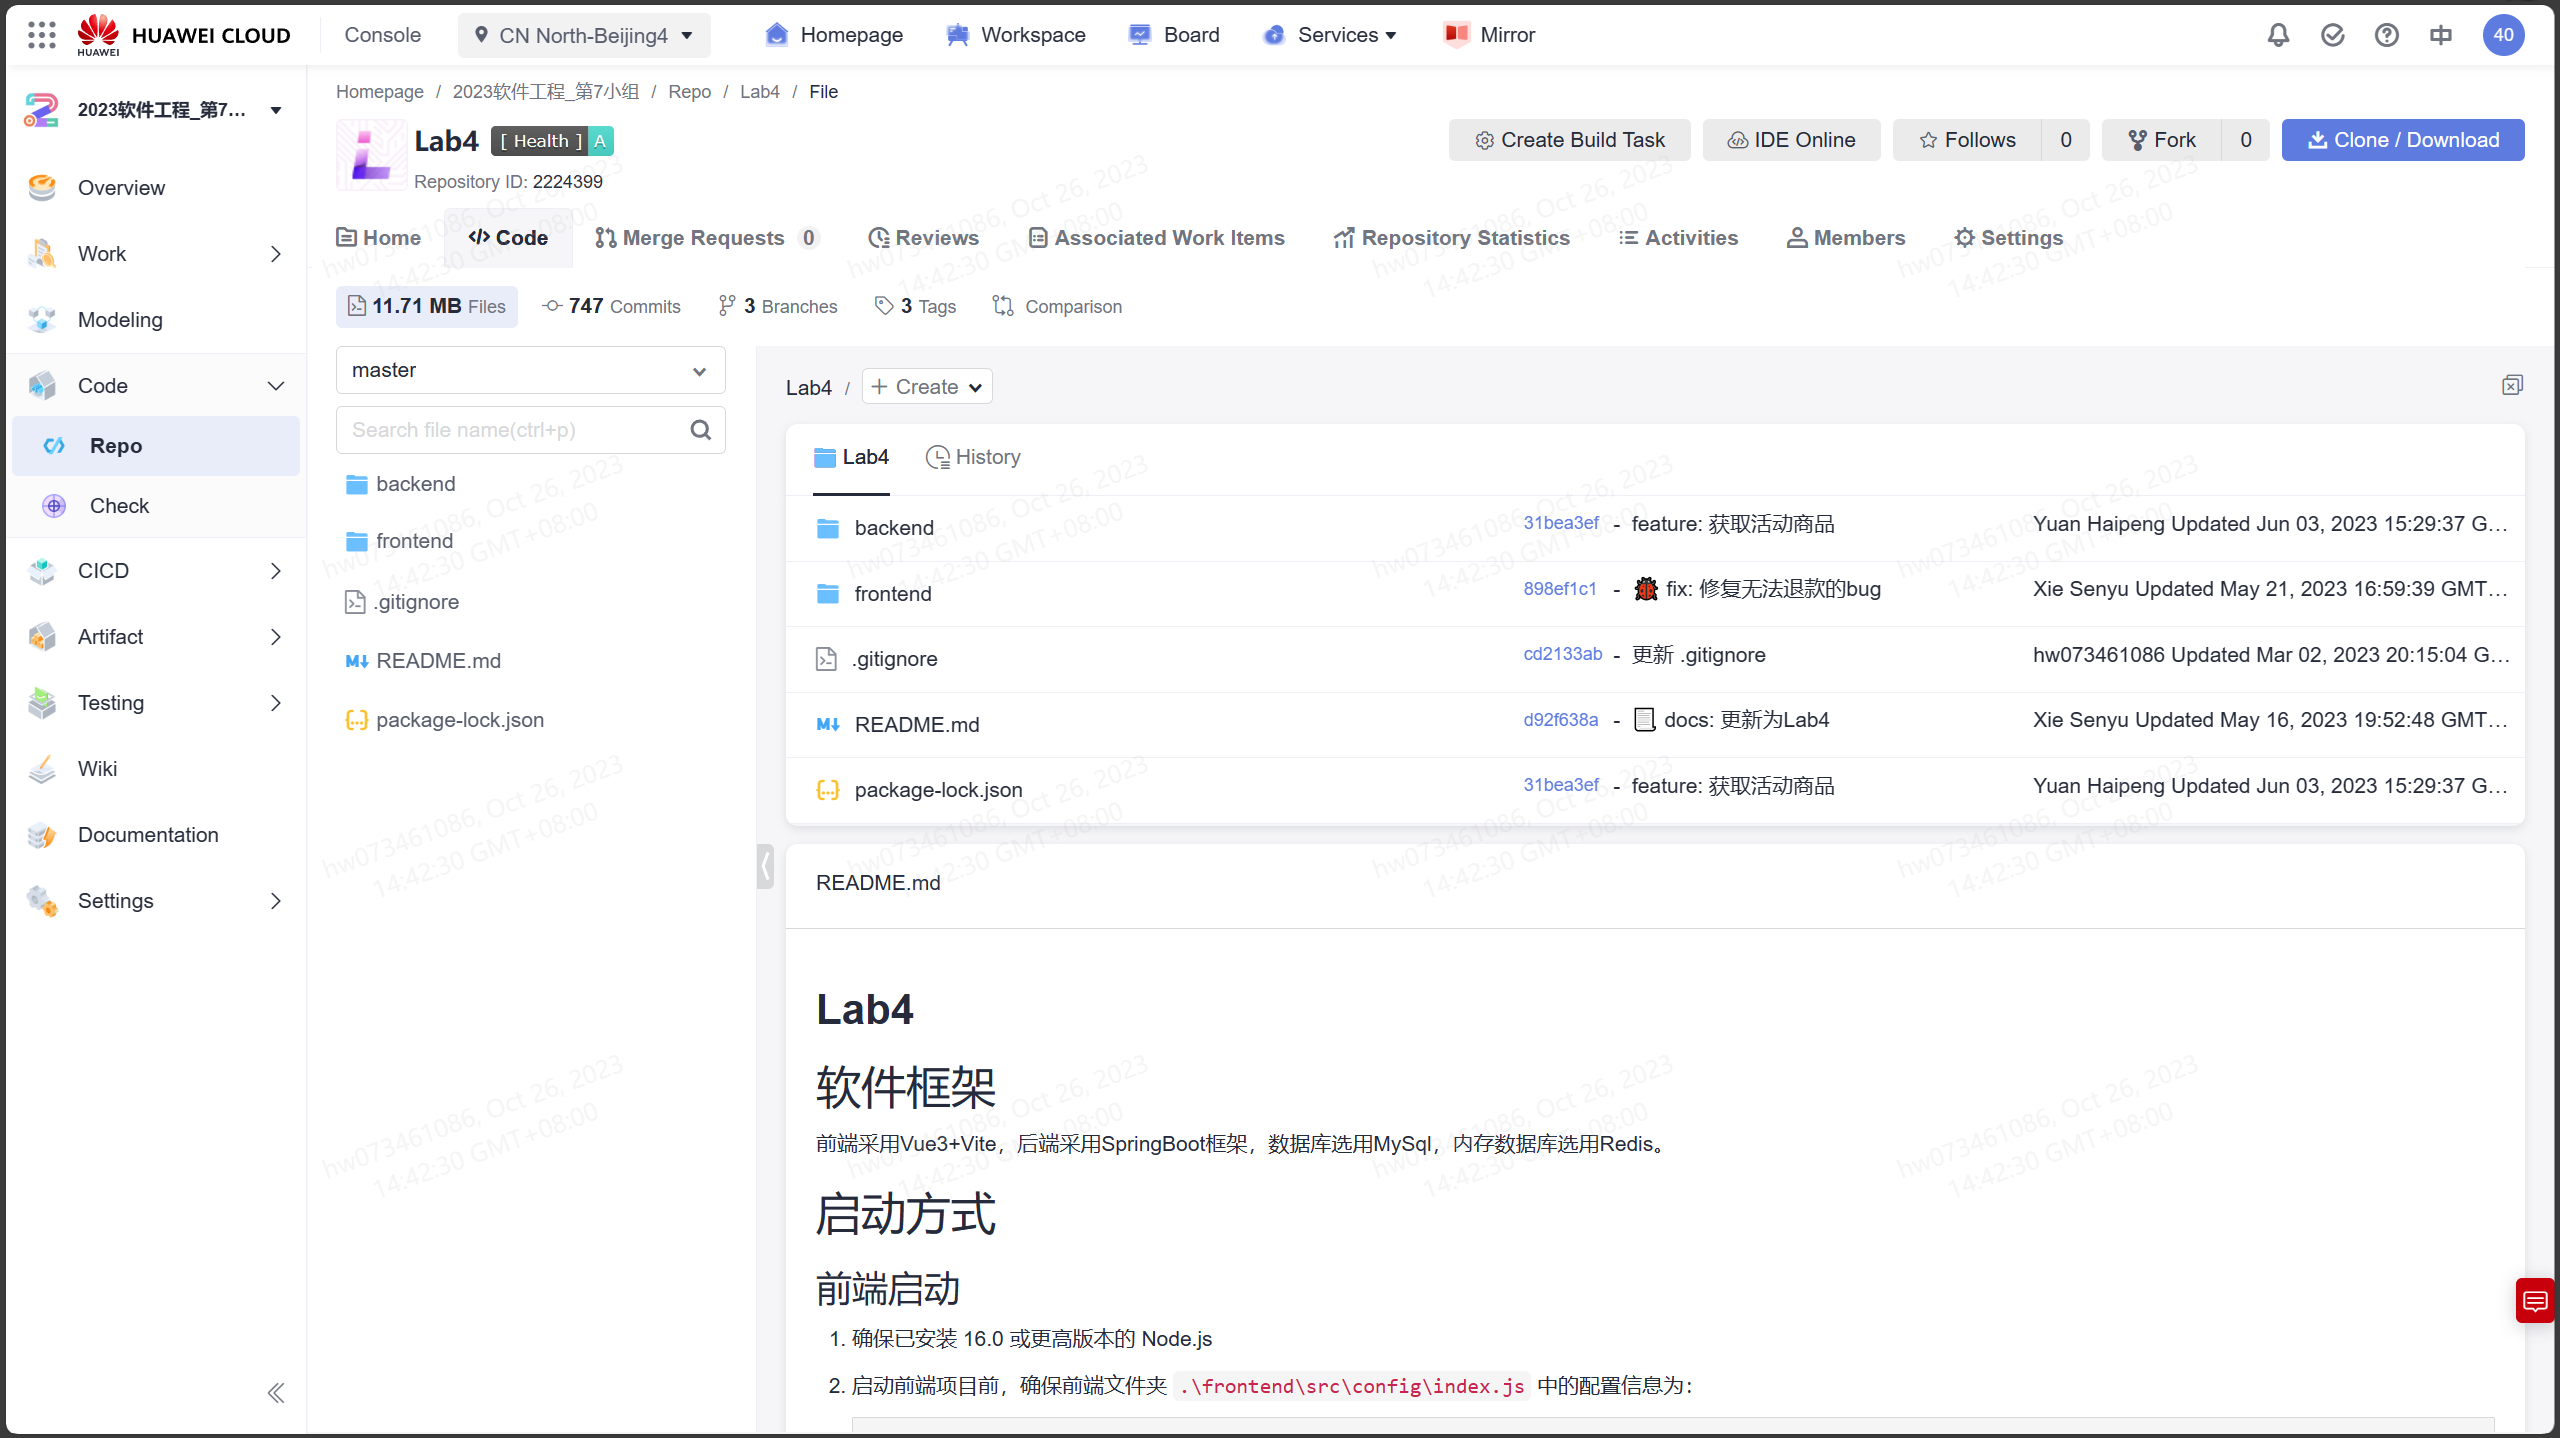Screen dimensions: 2560x1438
Task: Open commit link 898ef1c1
Action: (1559, 589)
